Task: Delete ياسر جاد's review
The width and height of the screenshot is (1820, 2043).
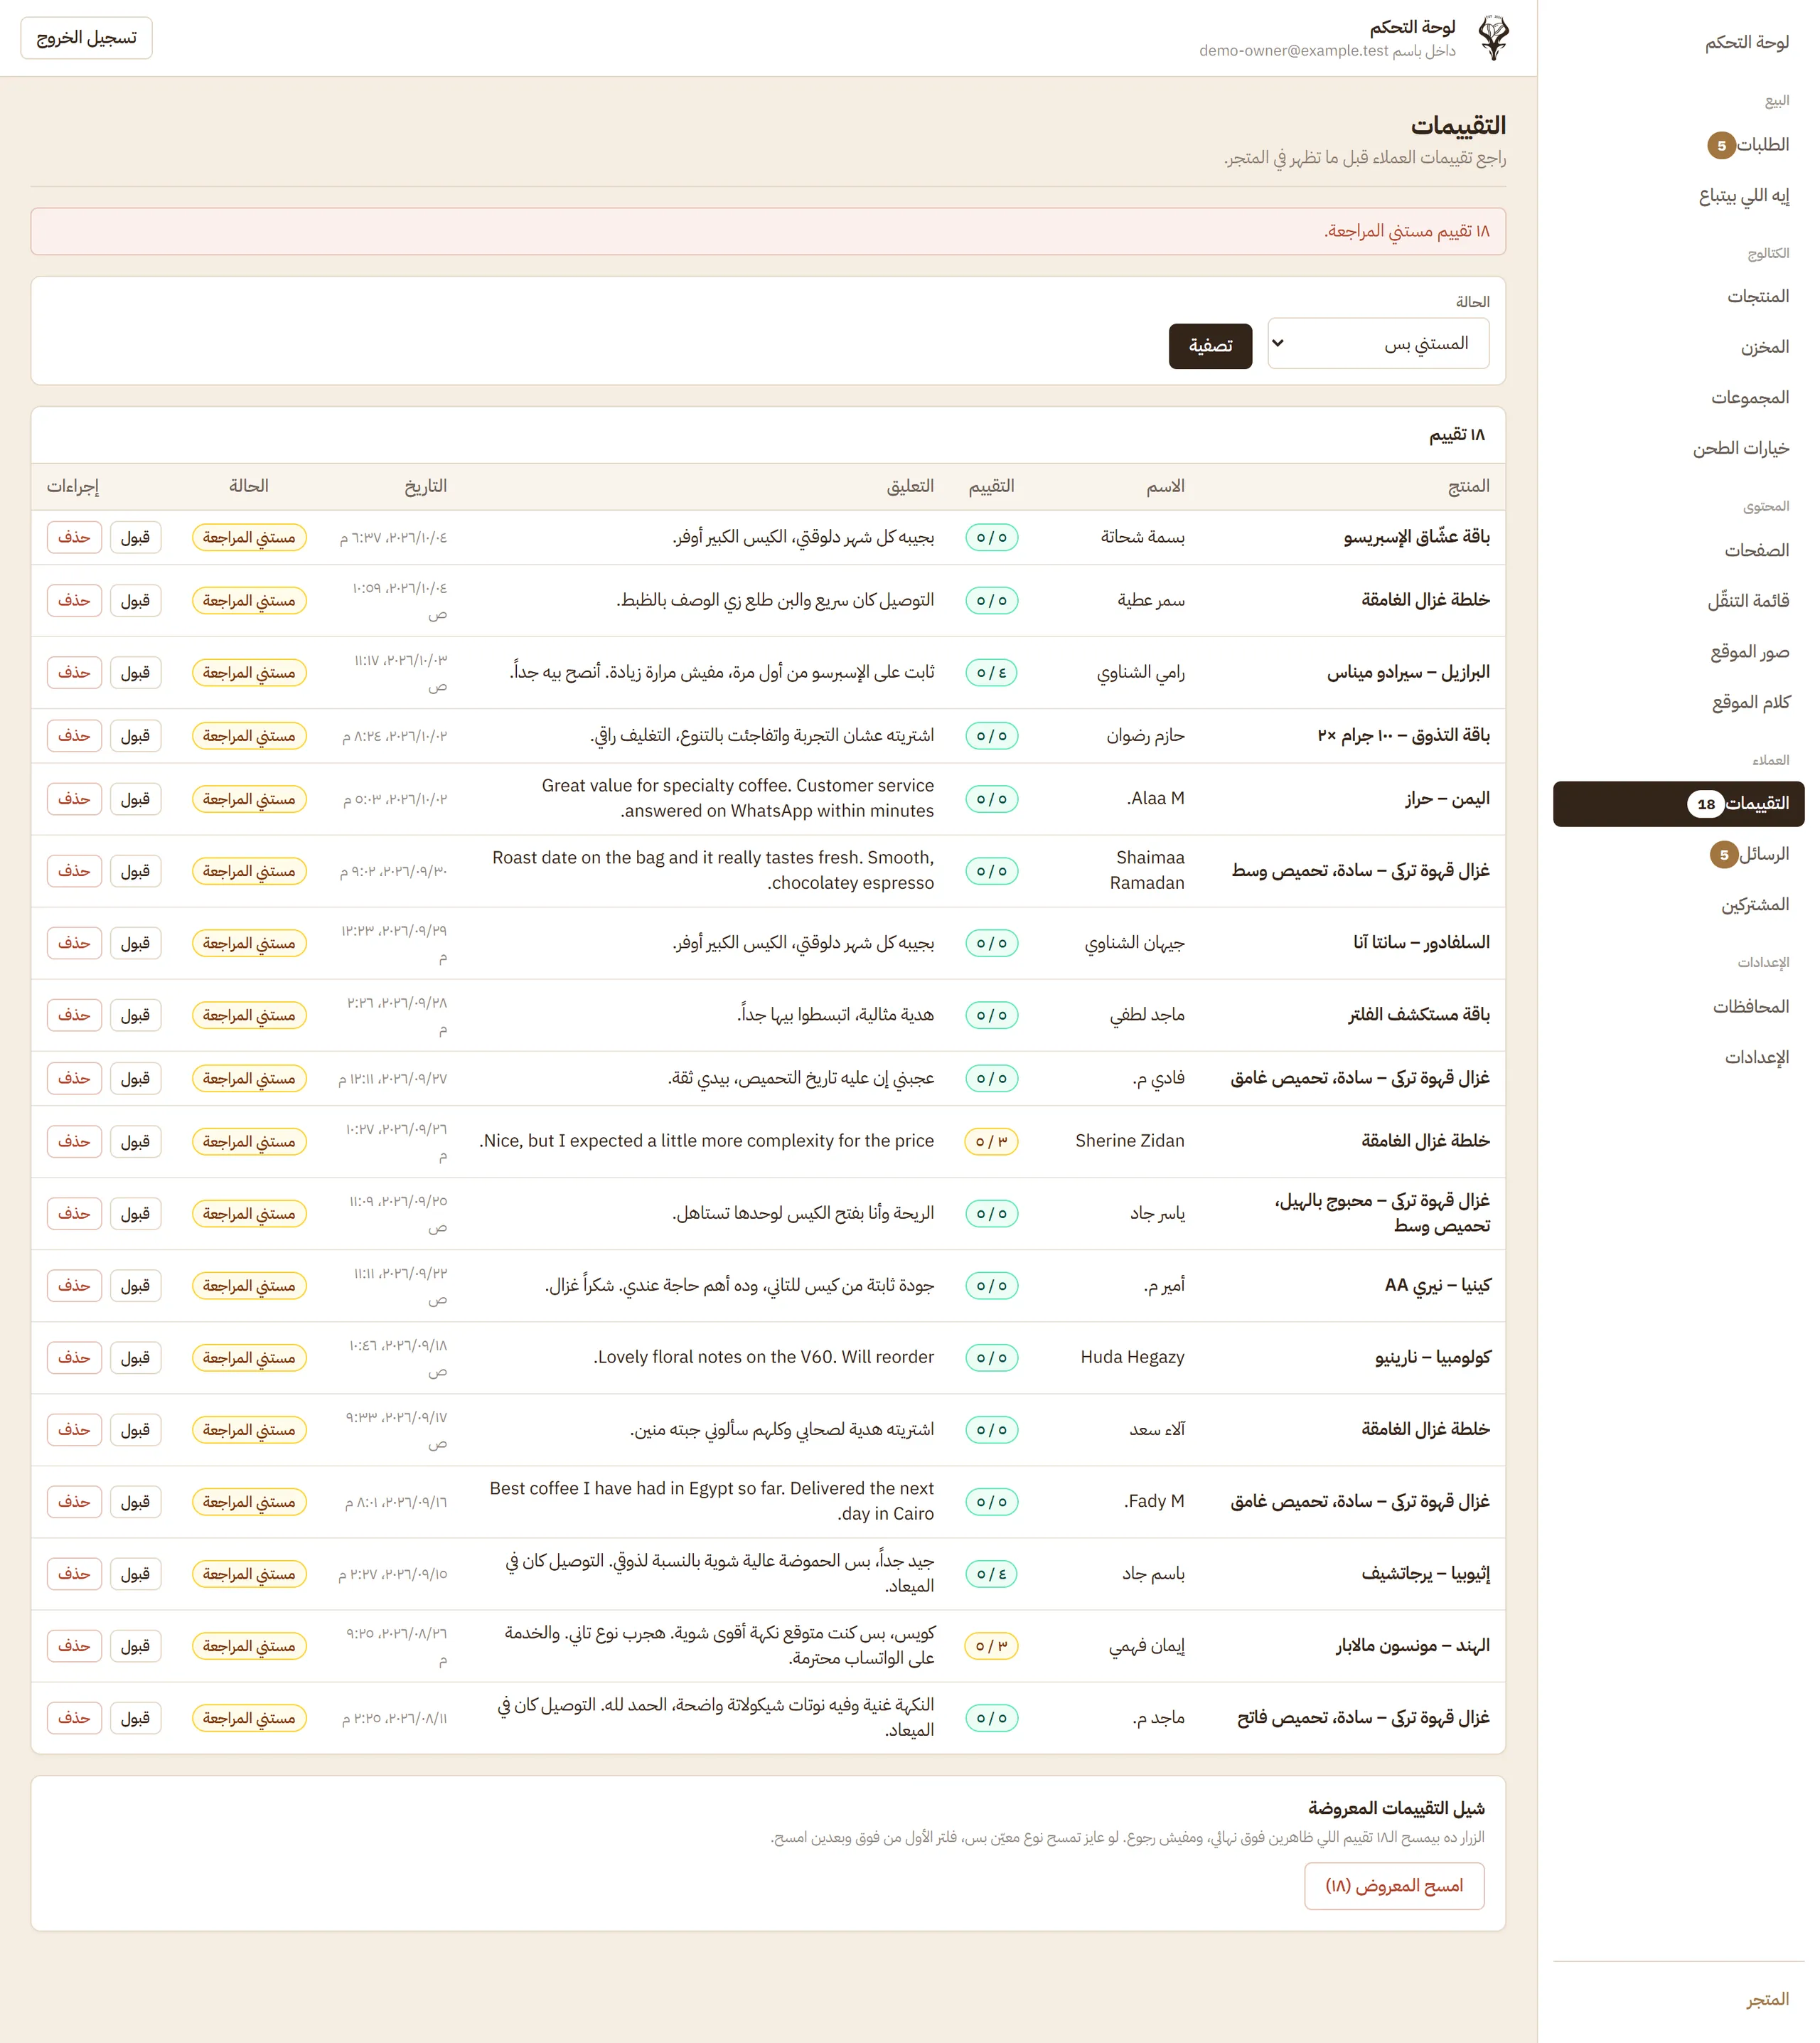Action: pyautogui.click(x=74, y=1213)
